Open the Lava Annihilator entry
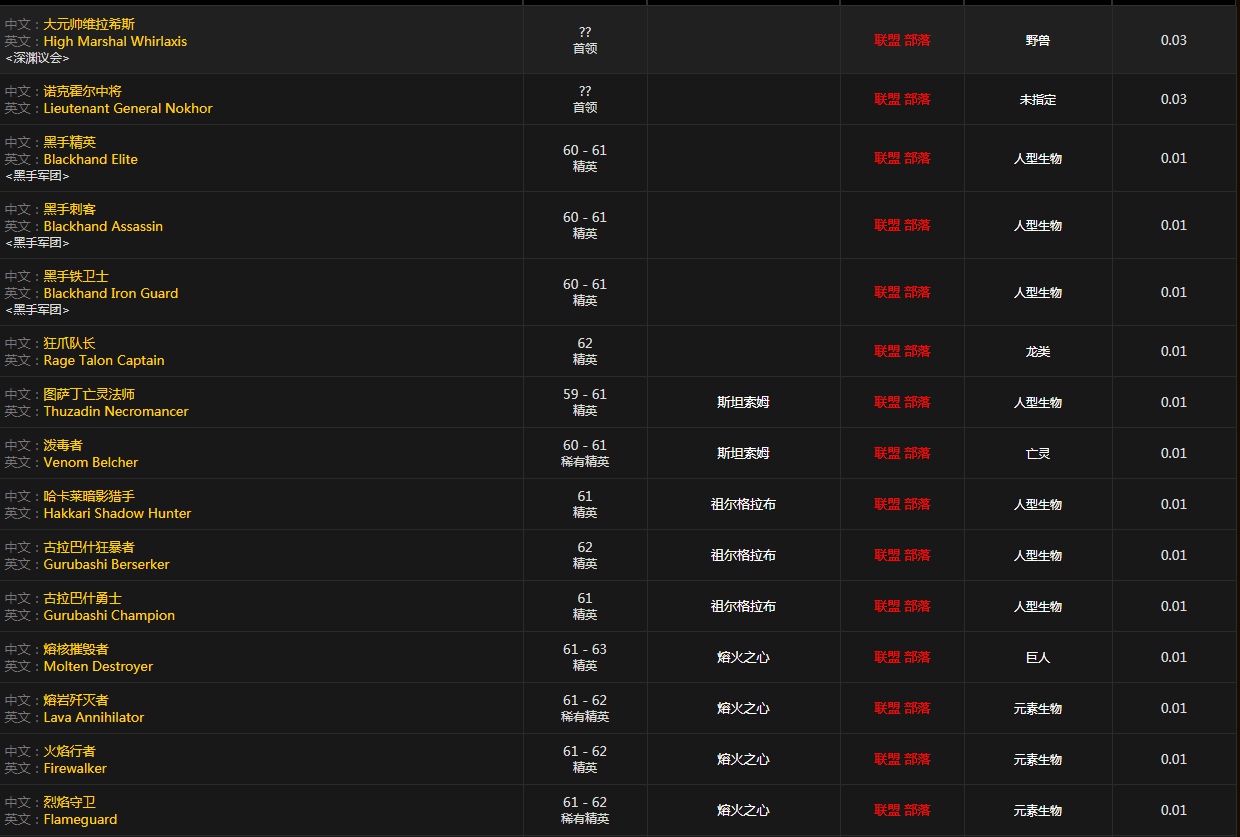This screenshot has width=1240, height=837. coord(94,717)
